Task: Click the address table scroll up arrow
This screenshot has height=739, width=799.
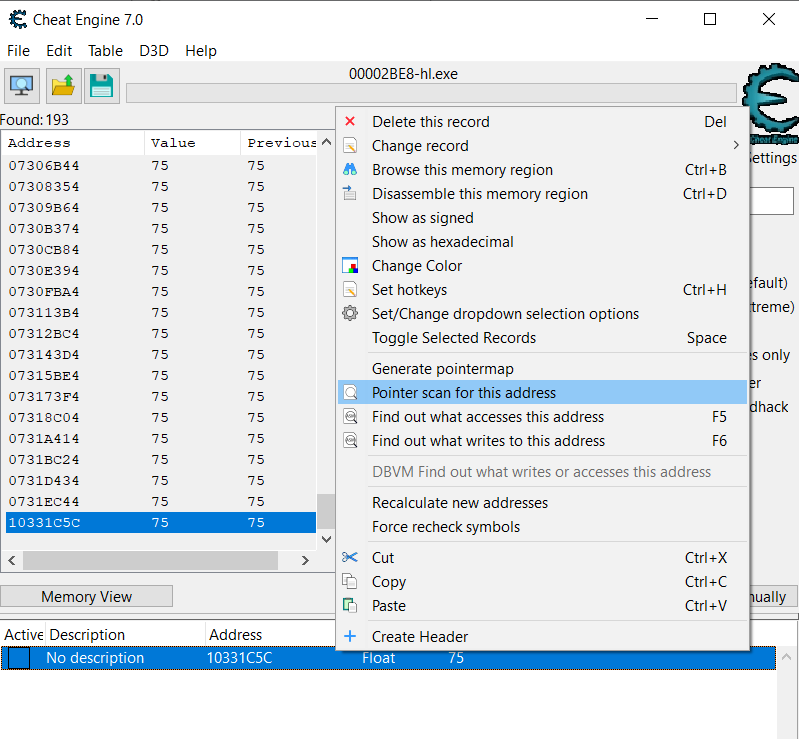Action: pos(787,656)
